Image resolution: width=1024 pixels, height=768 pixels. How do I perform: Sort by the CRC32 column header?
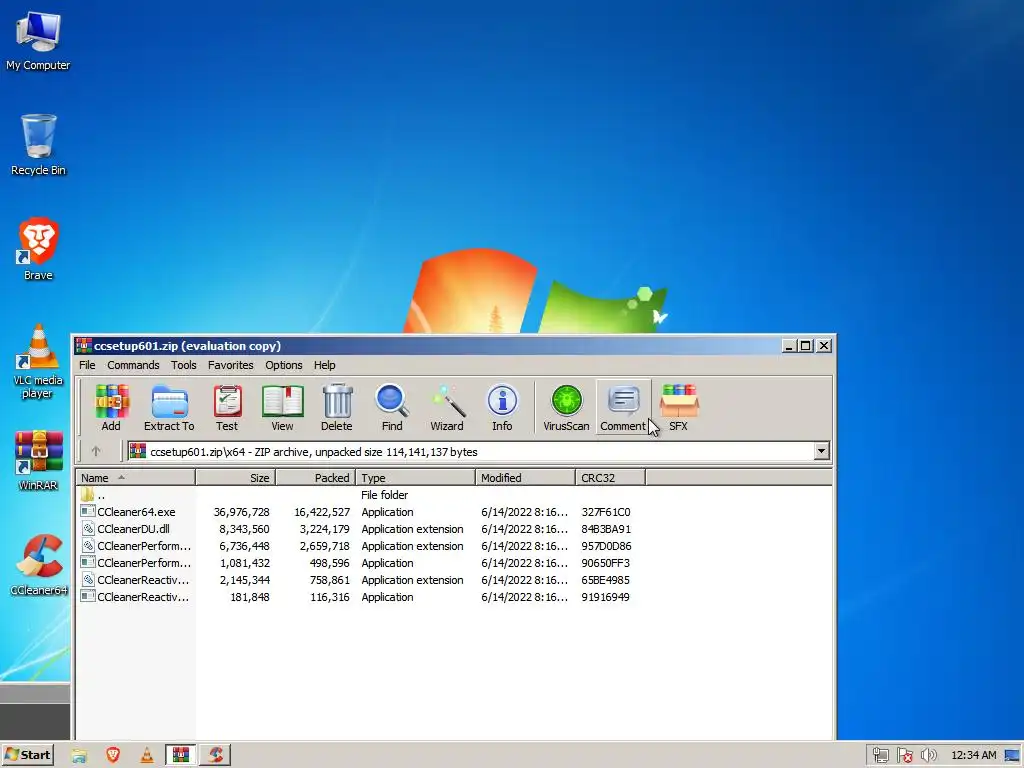tap(611, 477)
